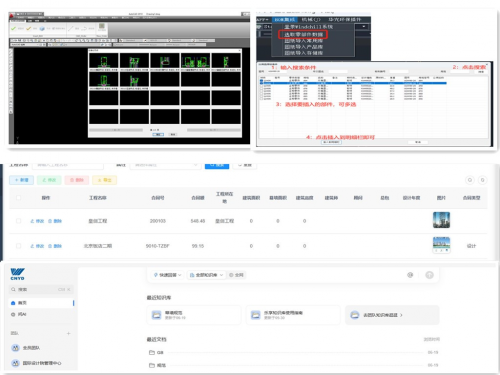Click the blue search button above the table
Viewport: 500px width, 375px height.
[217, 165]
